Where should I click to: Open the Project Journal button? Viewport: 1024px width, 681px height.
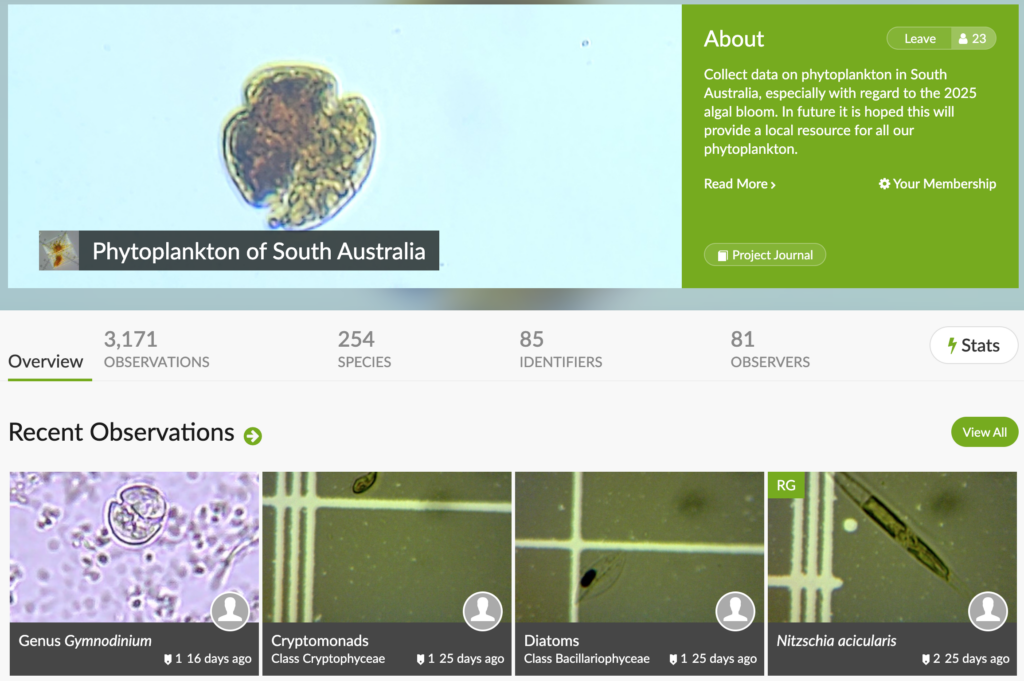pos(765,255)
